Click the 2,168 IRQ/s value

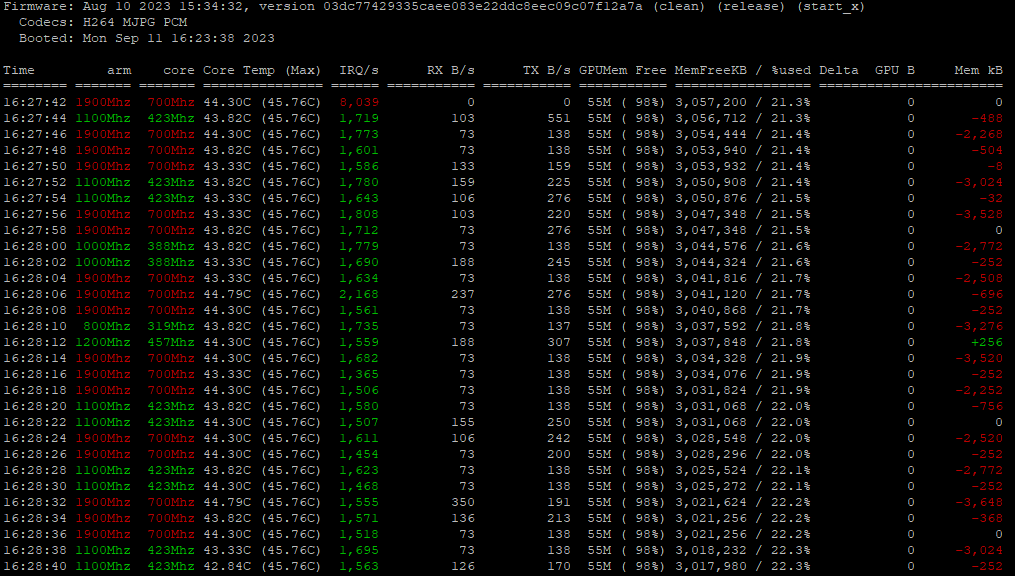point(358,295)
